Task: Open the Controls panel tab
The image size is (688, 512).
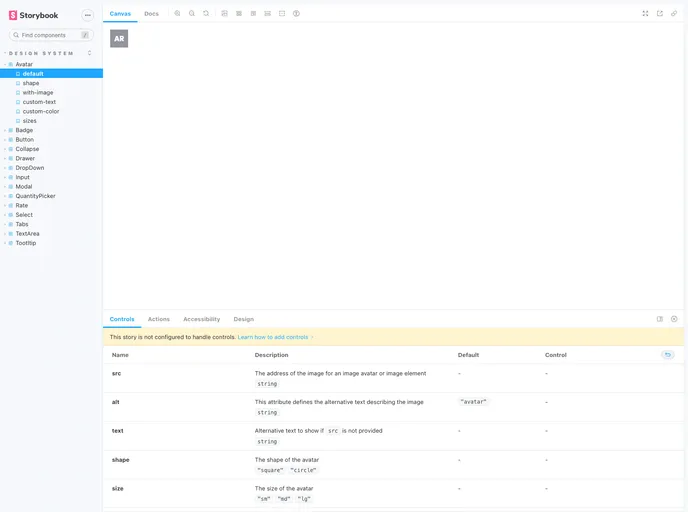Action: click(122, 319)
